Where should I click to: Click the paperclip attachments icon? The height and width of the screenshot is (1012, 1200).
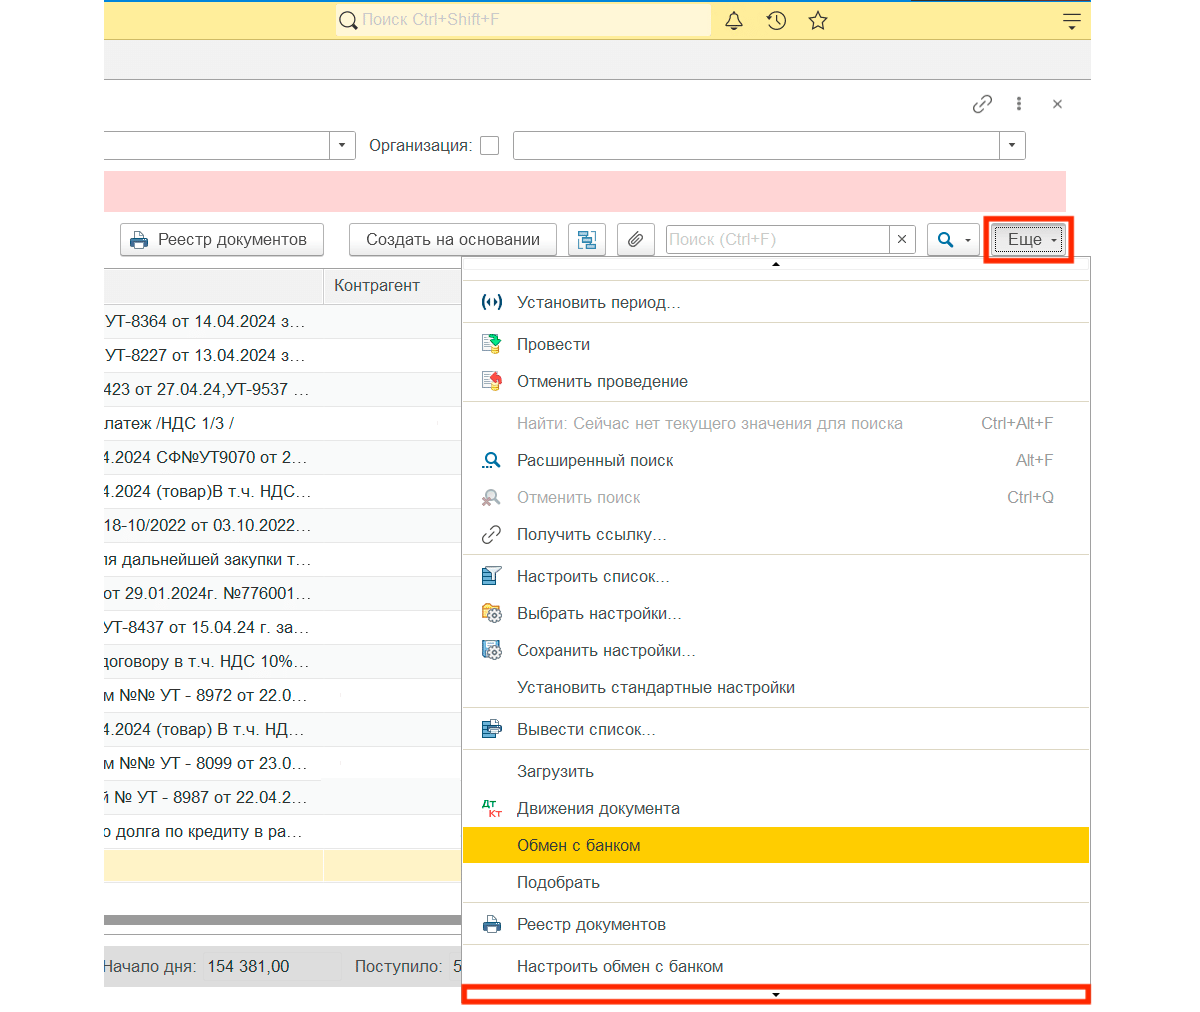click(x=635, y=240)
